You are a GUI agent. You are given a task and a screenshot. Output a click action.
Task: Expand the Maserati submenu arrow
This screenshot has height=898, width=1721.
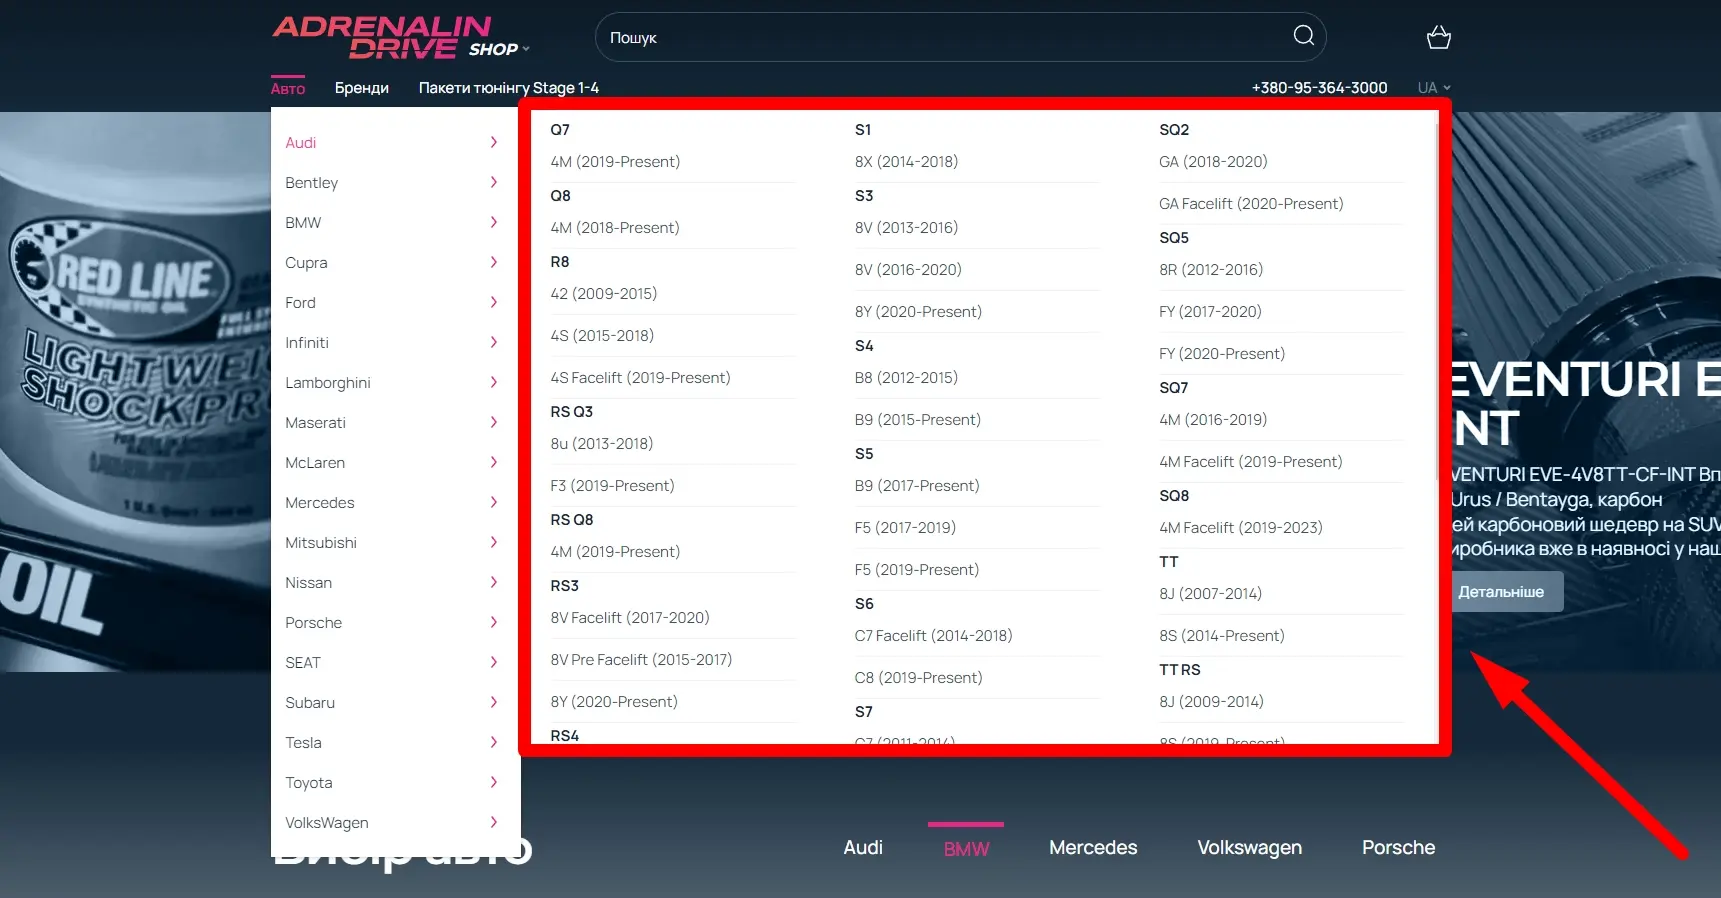click(x=494, y=422)
